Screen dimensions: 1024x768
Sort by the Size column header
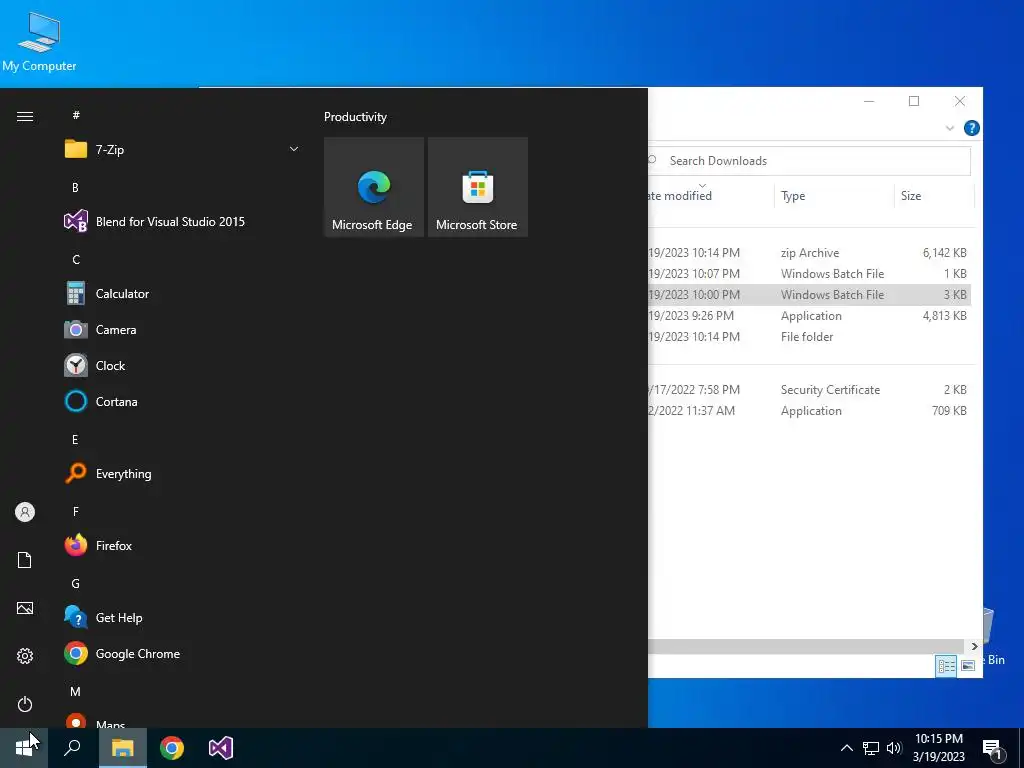tap(934, 196)
